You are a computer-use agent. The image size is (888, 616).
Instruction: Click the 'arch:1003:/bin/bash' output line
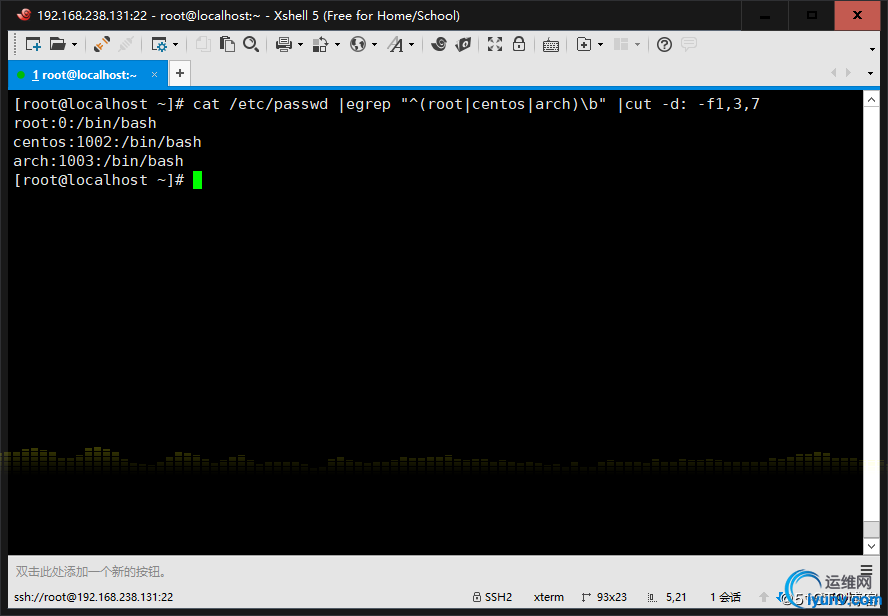point(99,161)
